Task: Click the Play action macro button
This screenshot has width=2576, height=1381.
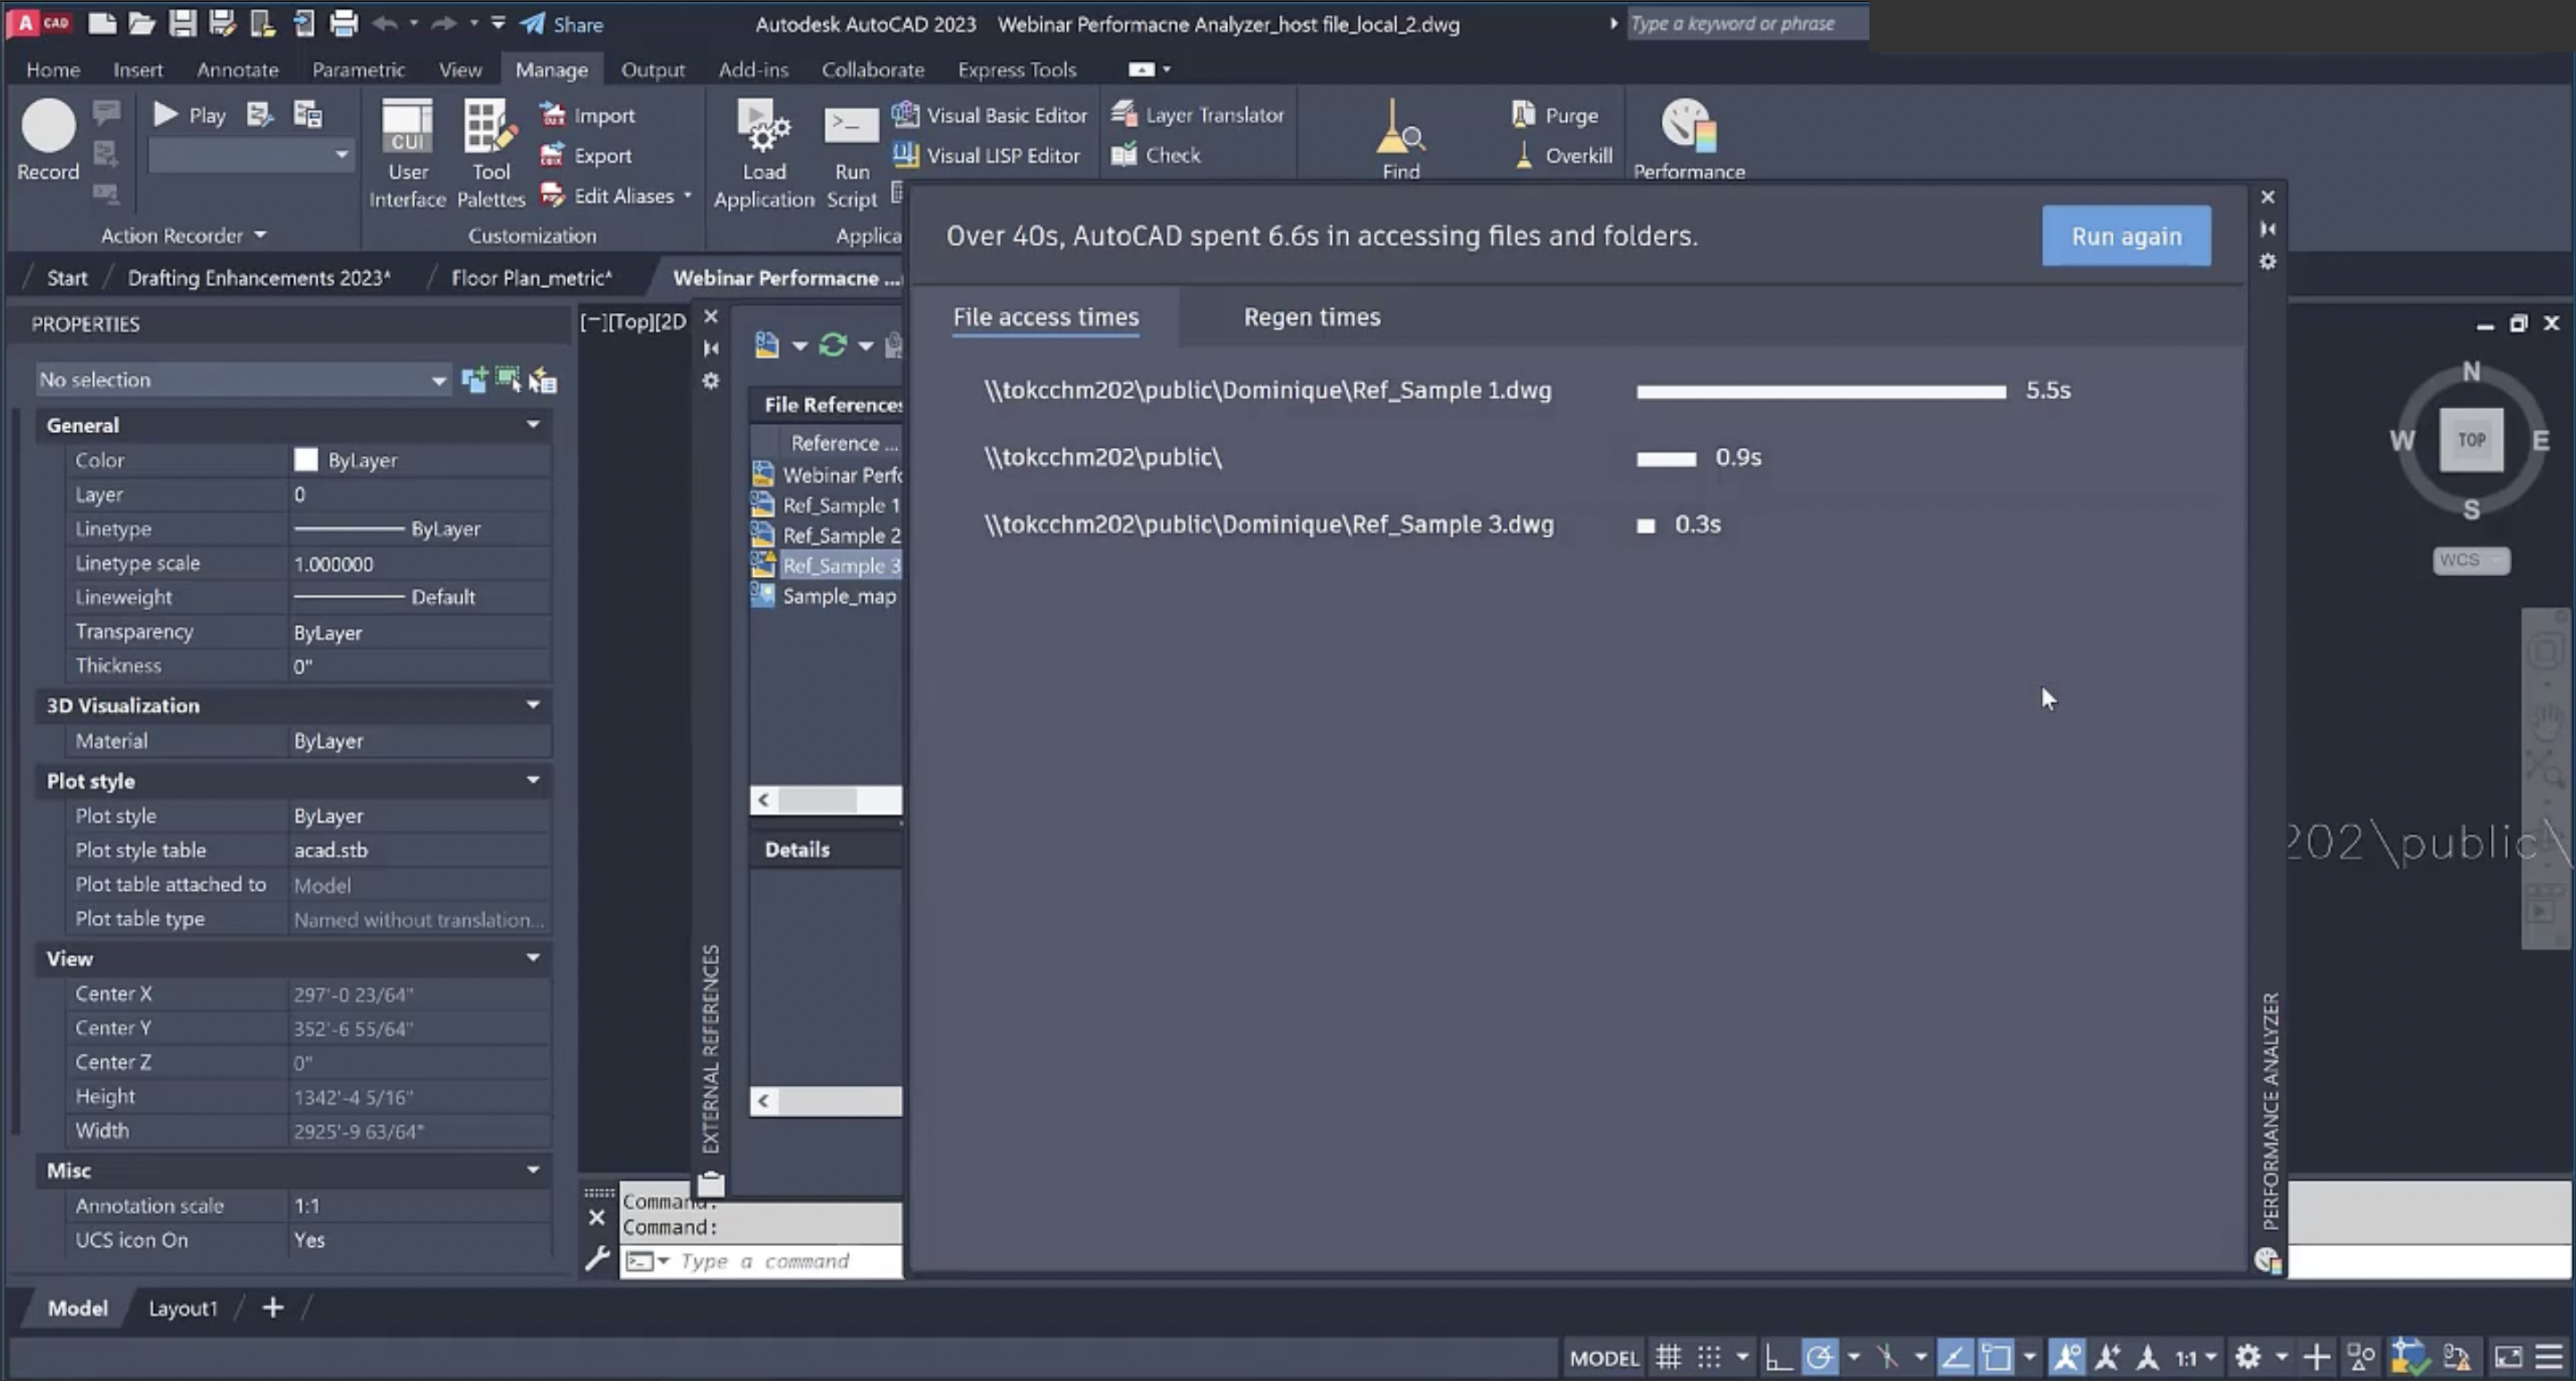Action: click(189, 115)
